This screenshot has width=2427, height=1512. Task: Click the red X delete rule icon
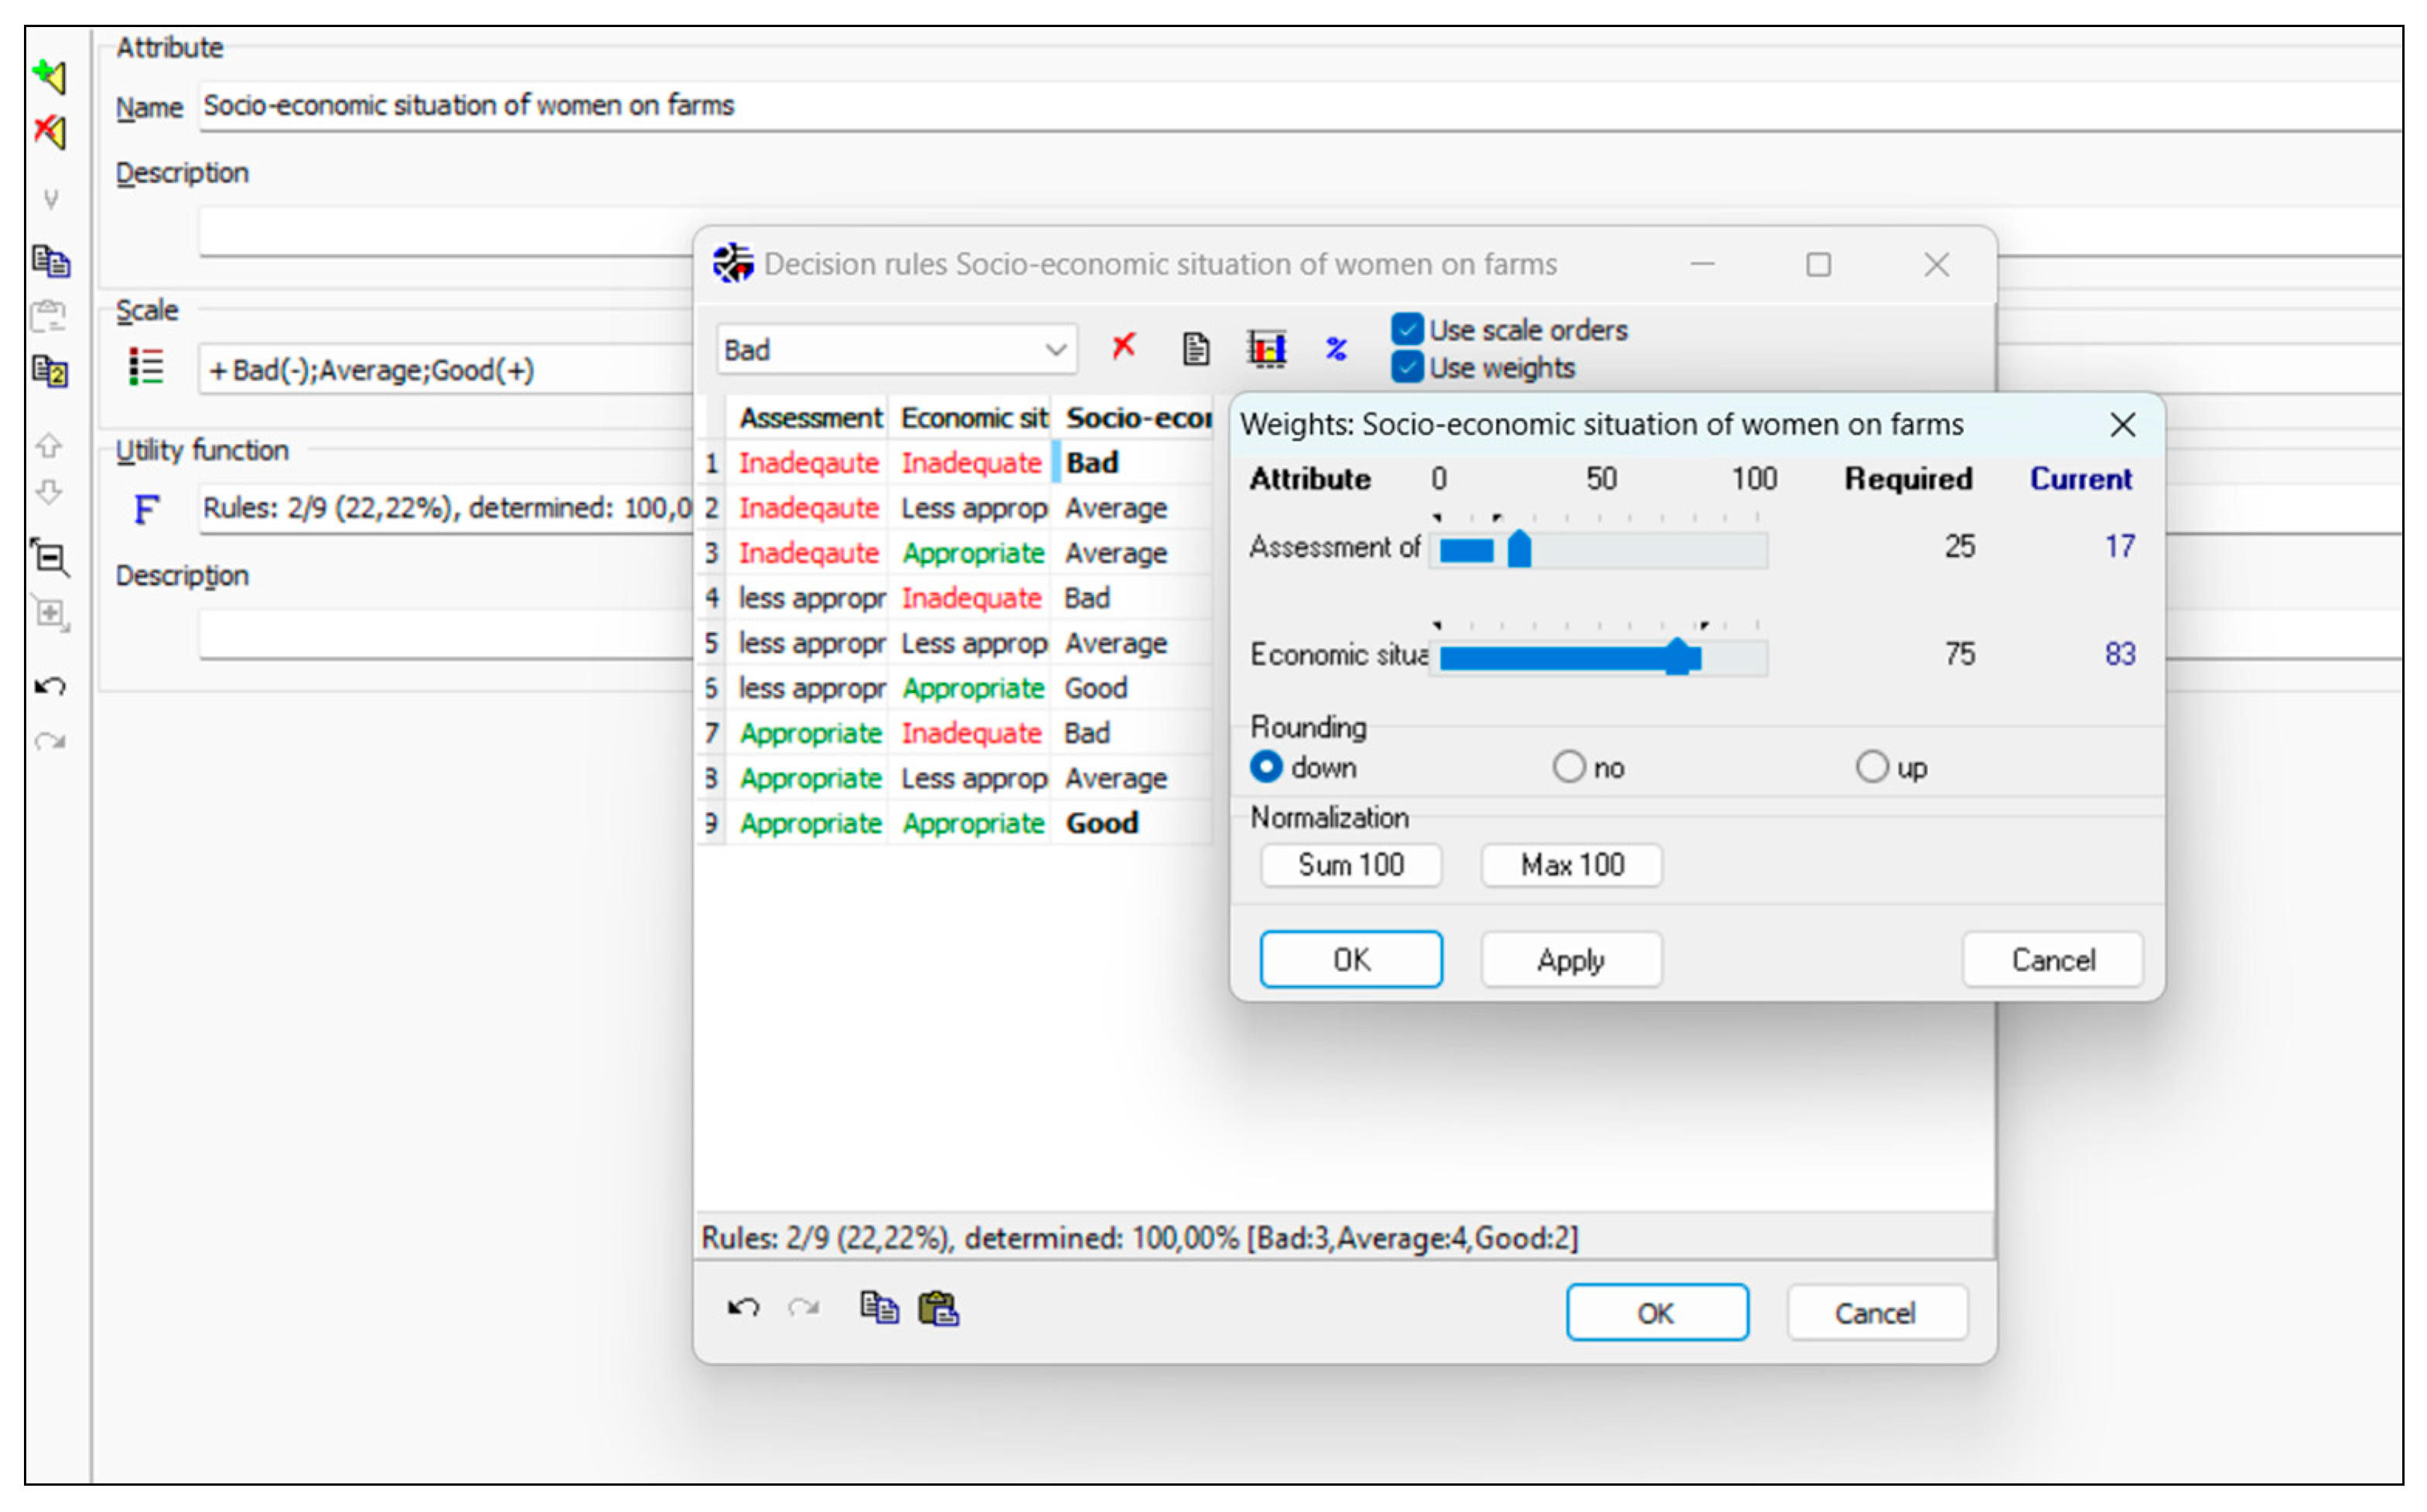click(1123, 347)
